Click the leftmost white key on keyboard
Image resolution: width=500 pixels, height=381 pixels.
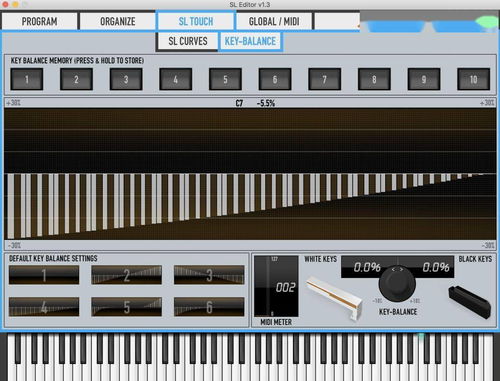pyautogui.click(x=11, y=358)
